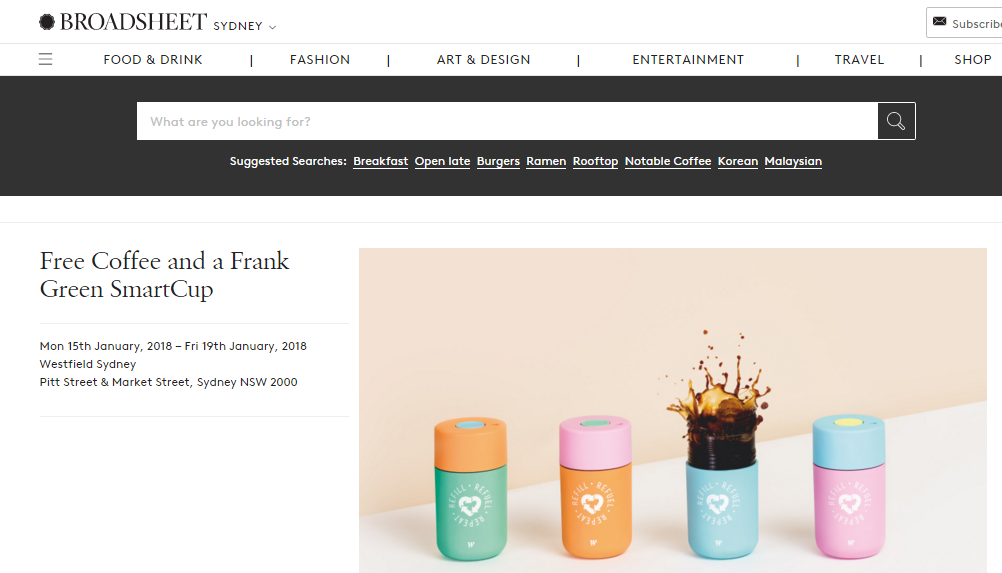The image size is (1002, 573).
Task: Select the Open late suggested search
Action: (x=442, y=162)
